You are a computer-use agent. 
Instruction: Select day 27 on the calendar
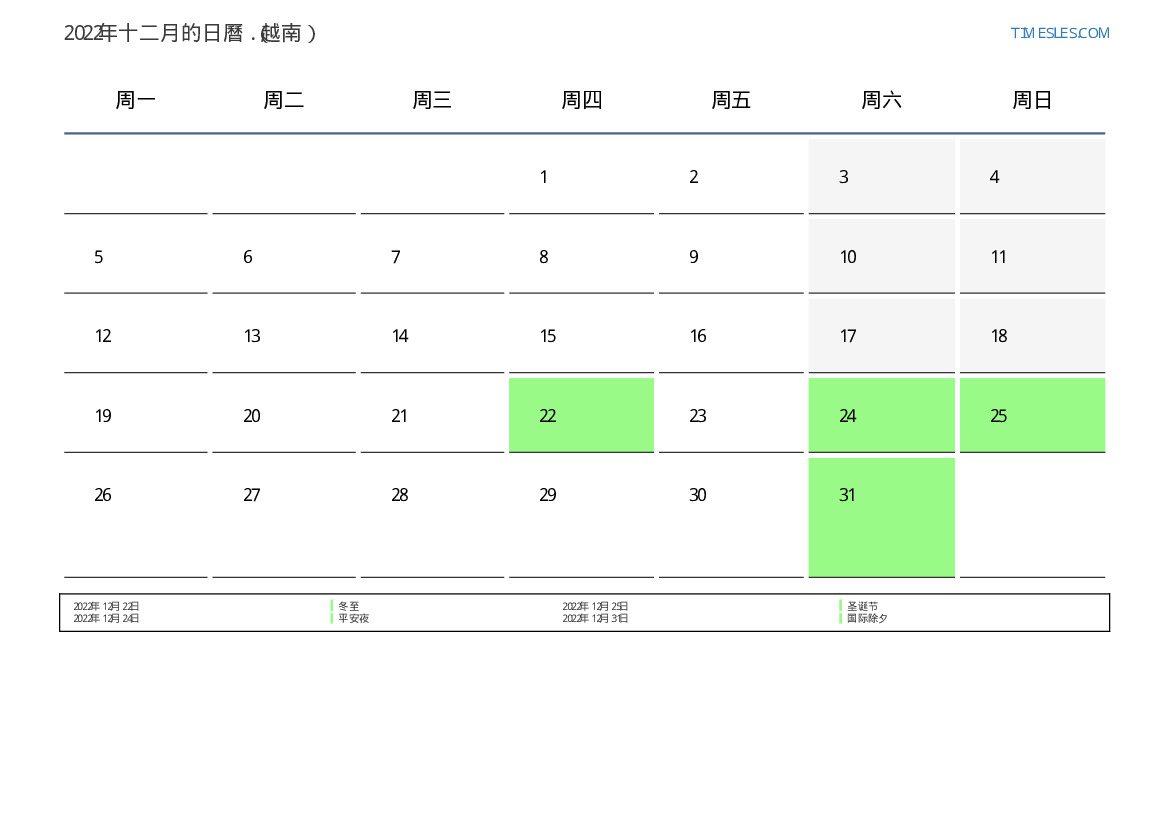point(284,518)
